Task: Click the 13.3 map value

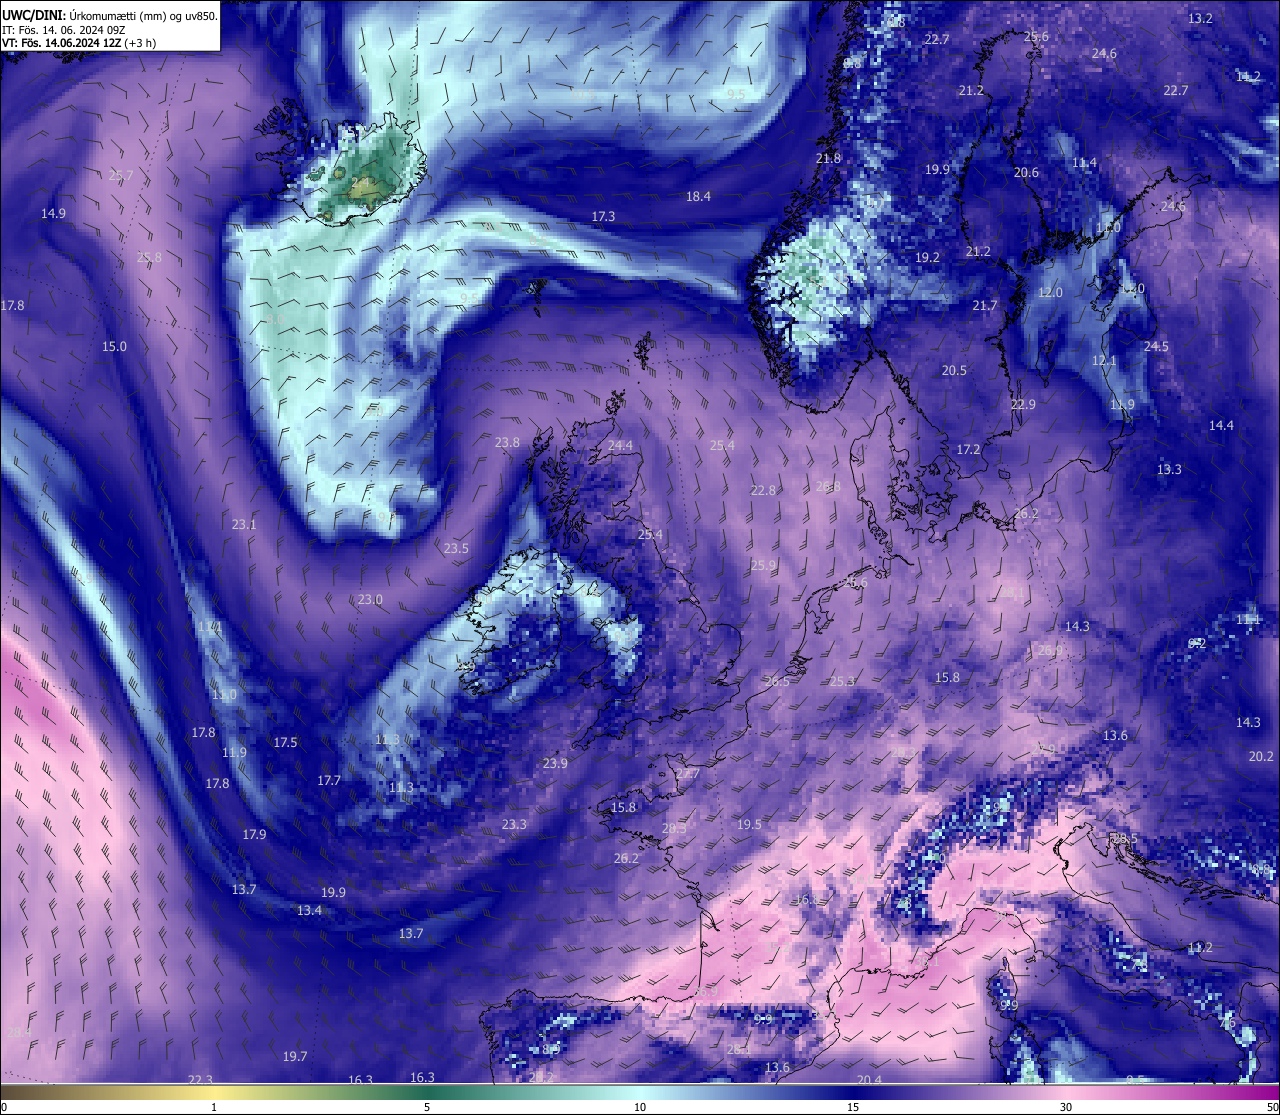Action: (x=1169, y=469)
